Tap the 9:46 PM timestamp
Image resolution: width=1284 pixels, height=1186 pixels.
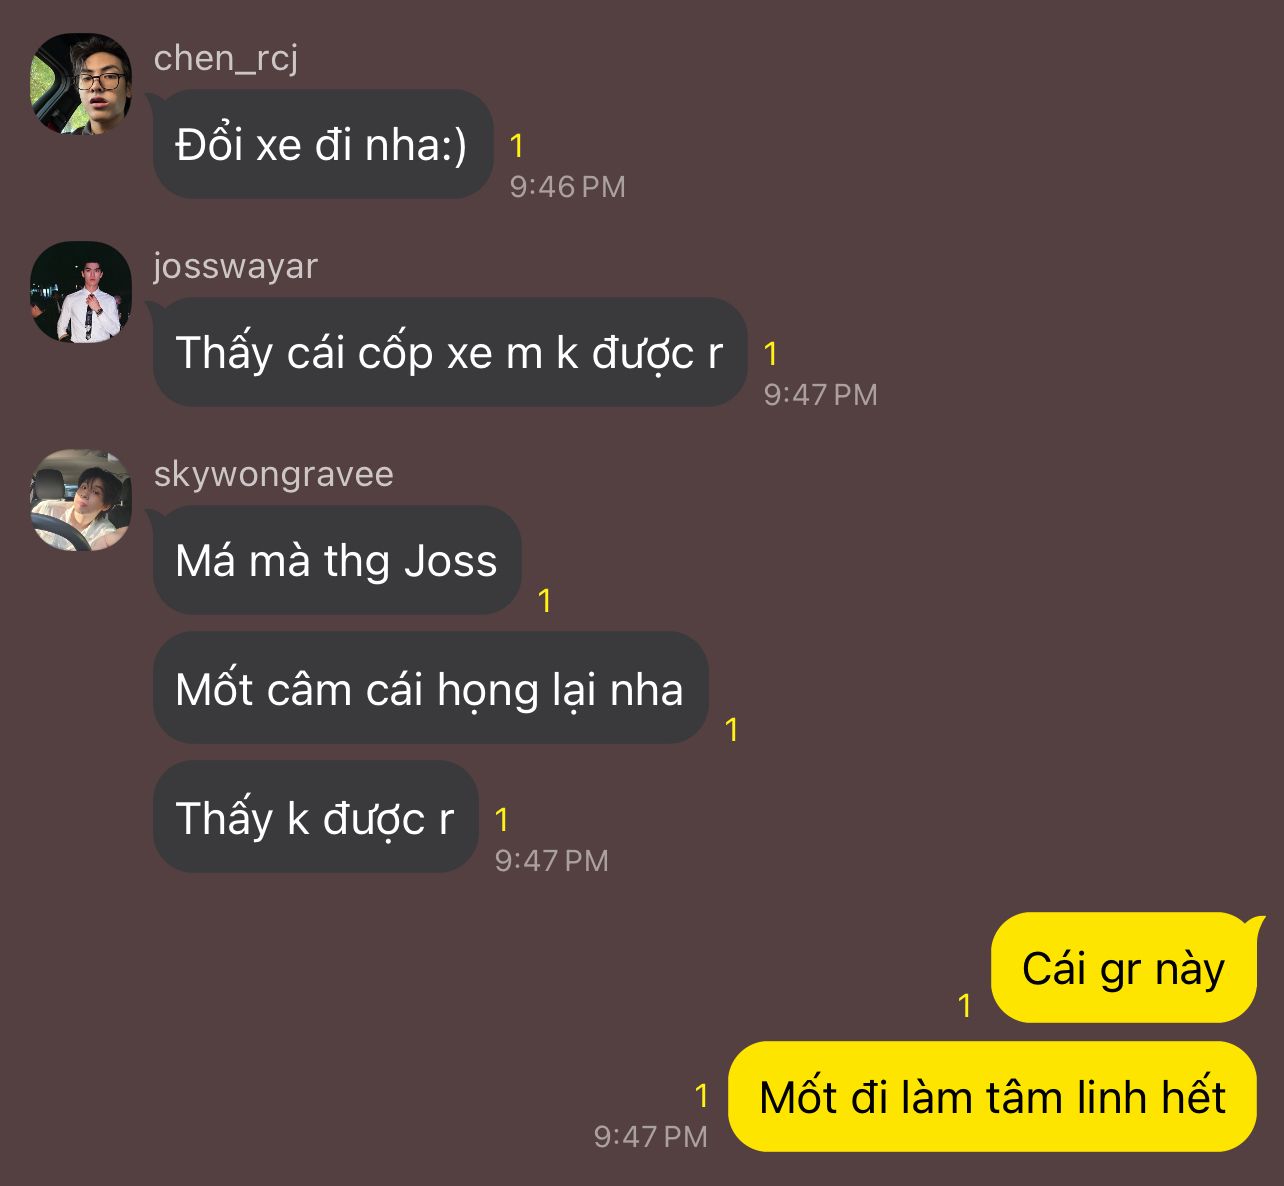click(x=568, y=187)
